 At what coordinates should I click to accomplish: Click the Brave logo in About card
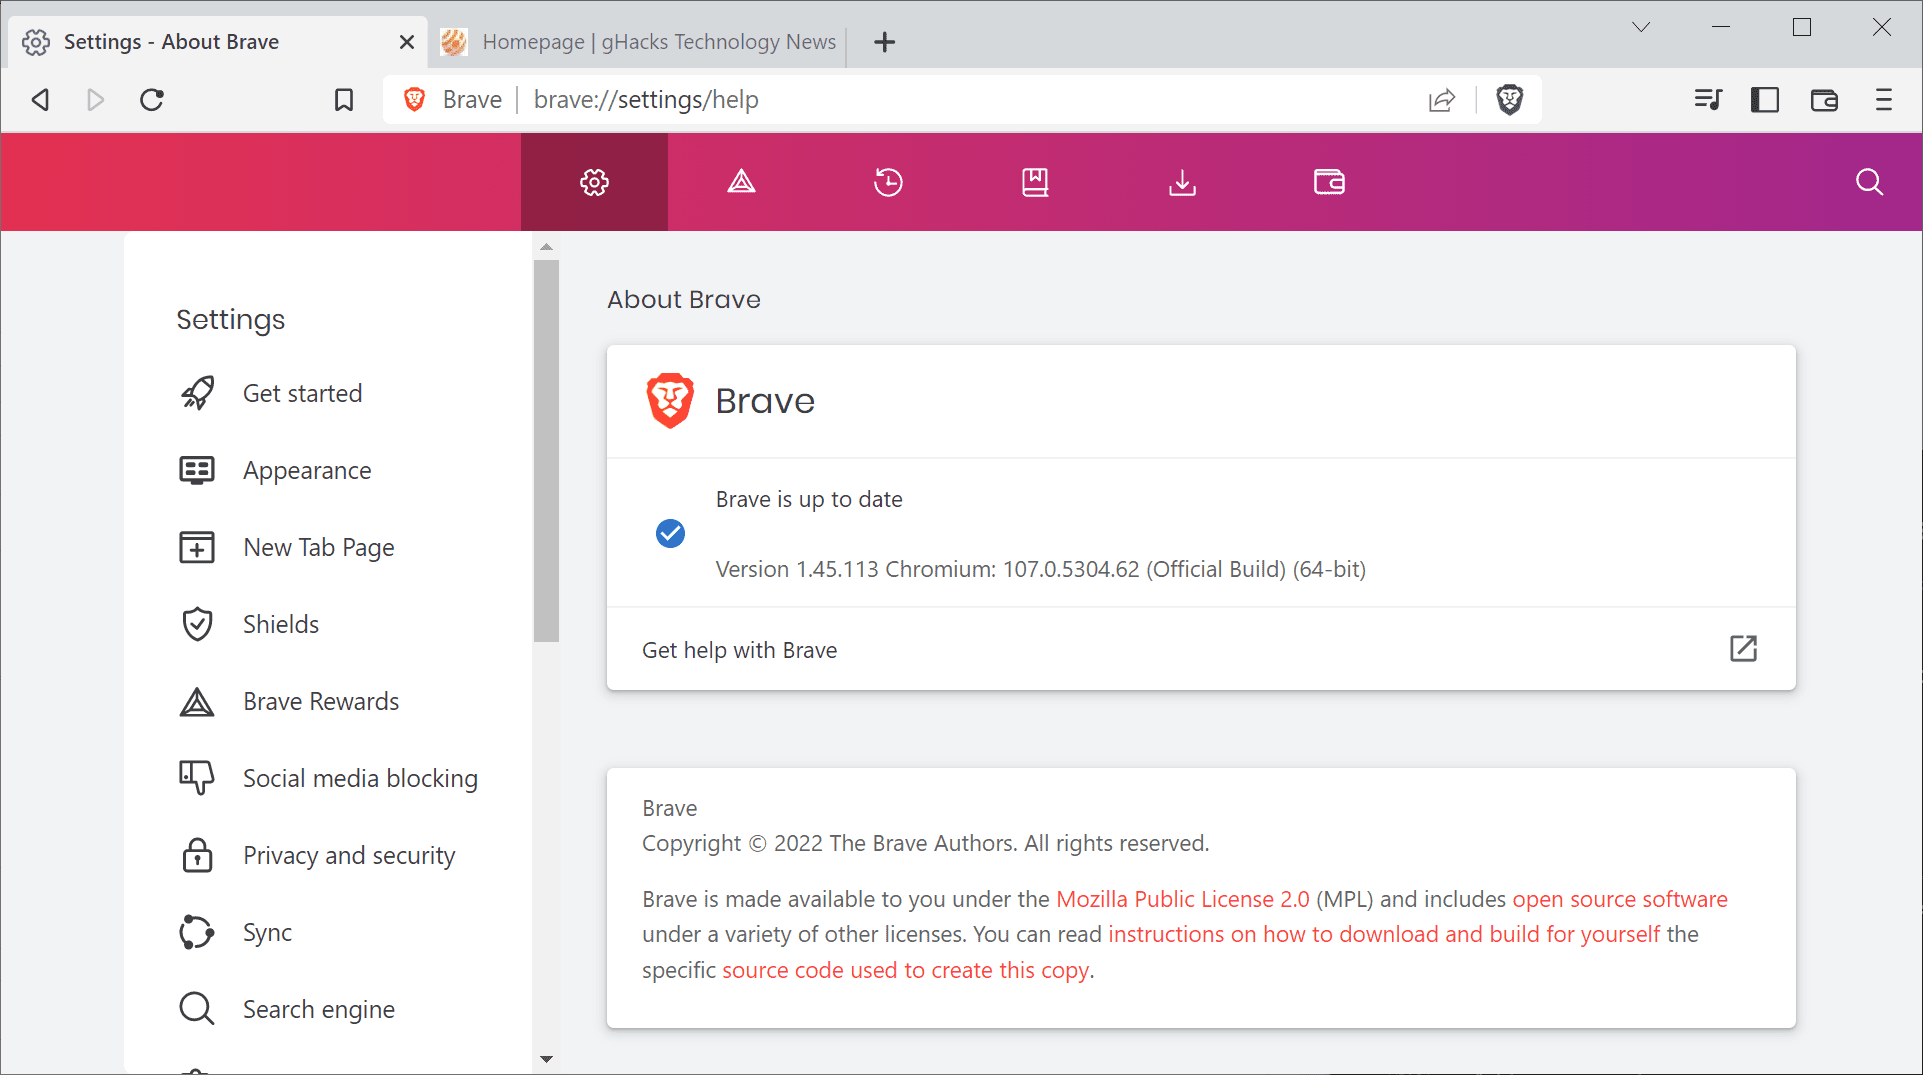(670, 401)
